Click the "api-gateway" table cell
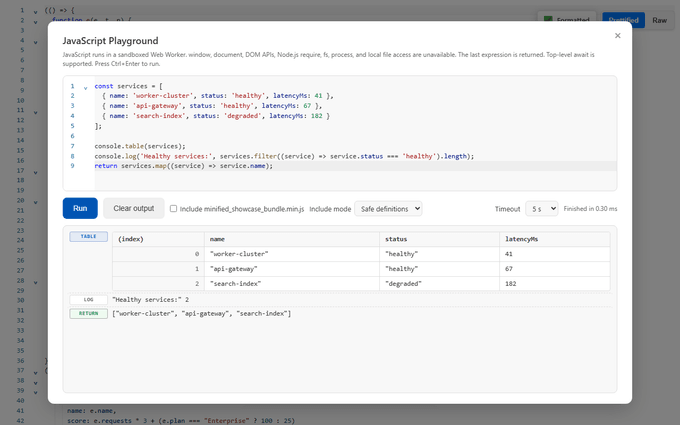 coord(292,269)
